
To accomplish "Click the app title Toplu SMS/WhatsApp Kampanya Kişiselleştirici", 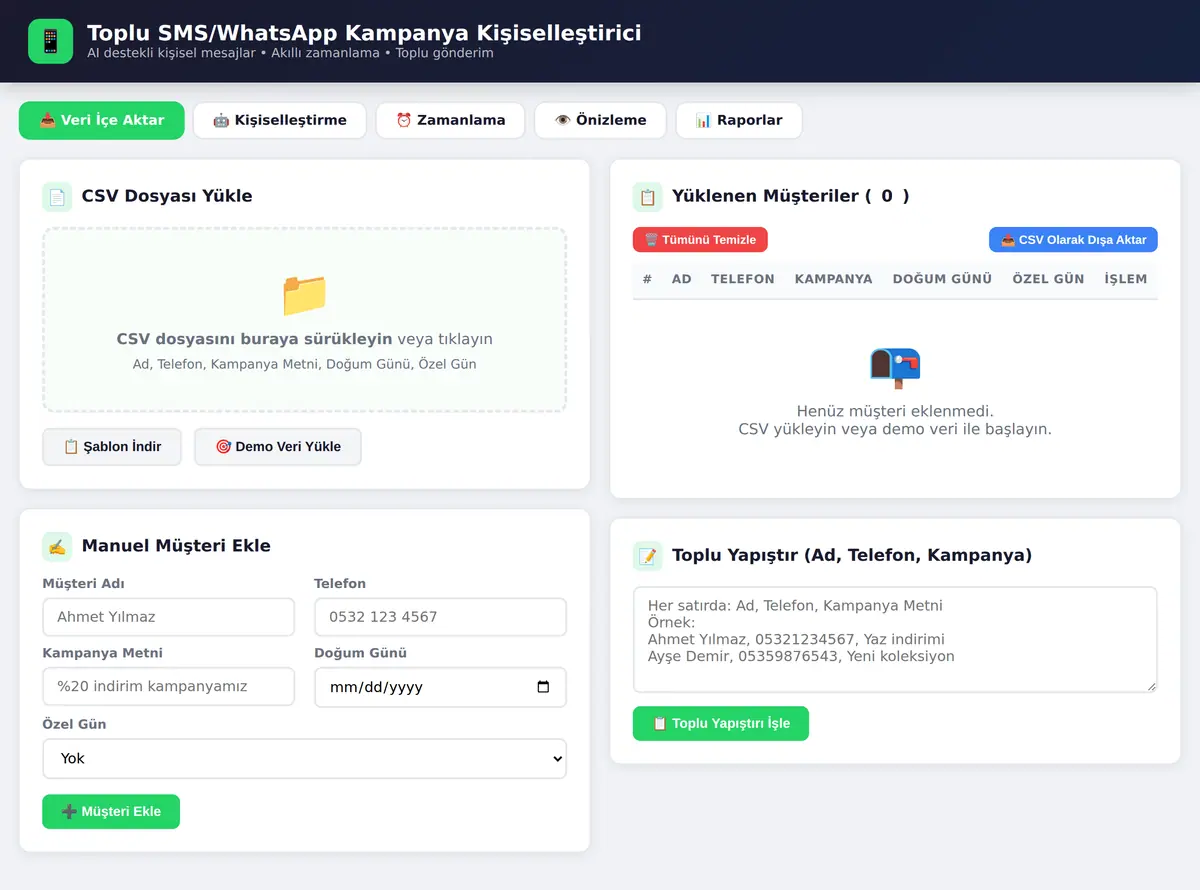I will tap(364, 33).
